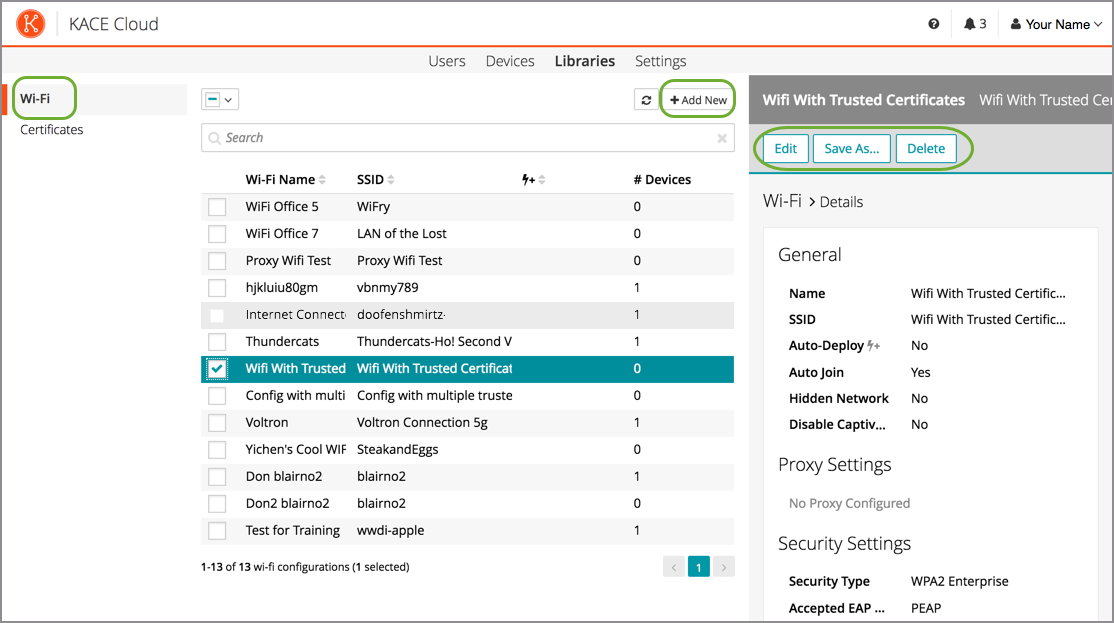1114x623 pixels.
Task: Click the refresh list icon
Action: click(646, 100)
